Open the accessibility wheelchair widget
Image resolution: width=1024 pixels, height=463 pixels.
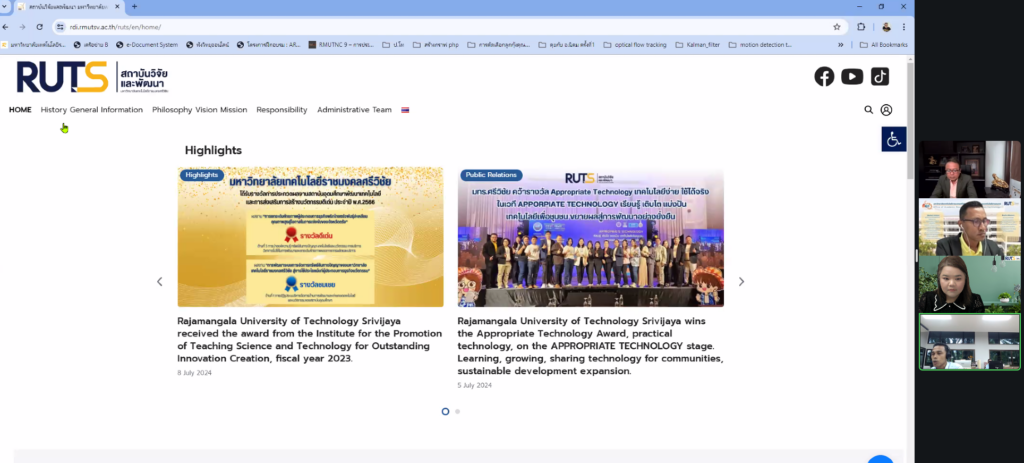tap(893, 139)
